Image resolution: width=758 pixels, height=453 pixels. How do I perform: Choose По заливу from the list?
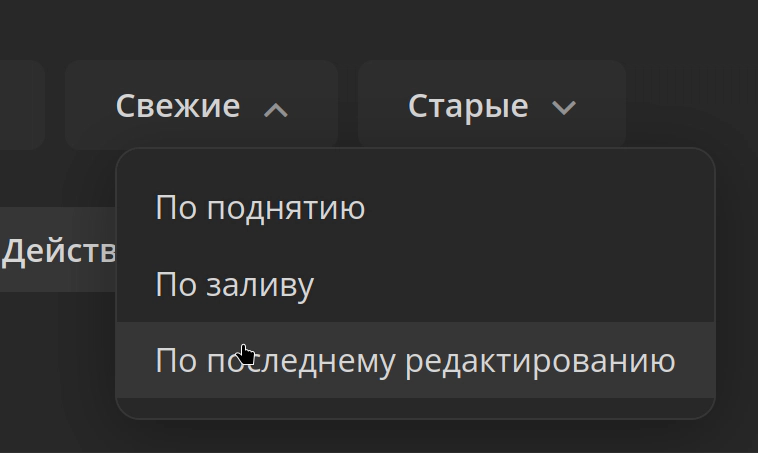coord(235,285)
